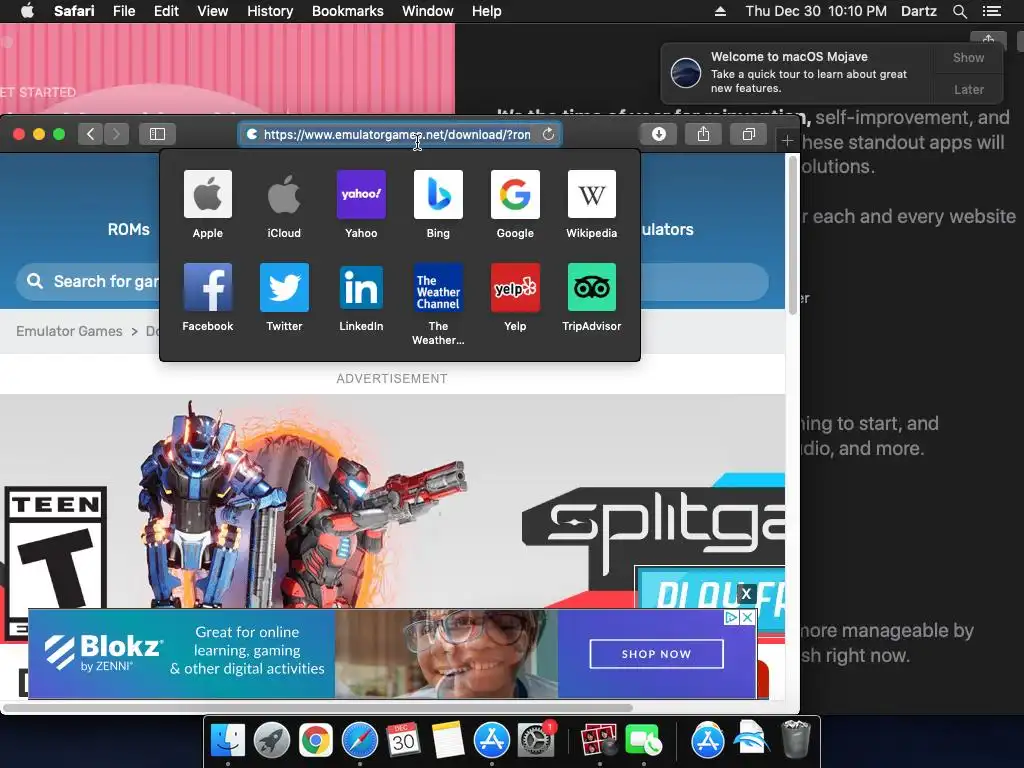This screenshot has width=1024, height=768.
Task: Click the date and time in menu bar
Action: tap(816, 11)
